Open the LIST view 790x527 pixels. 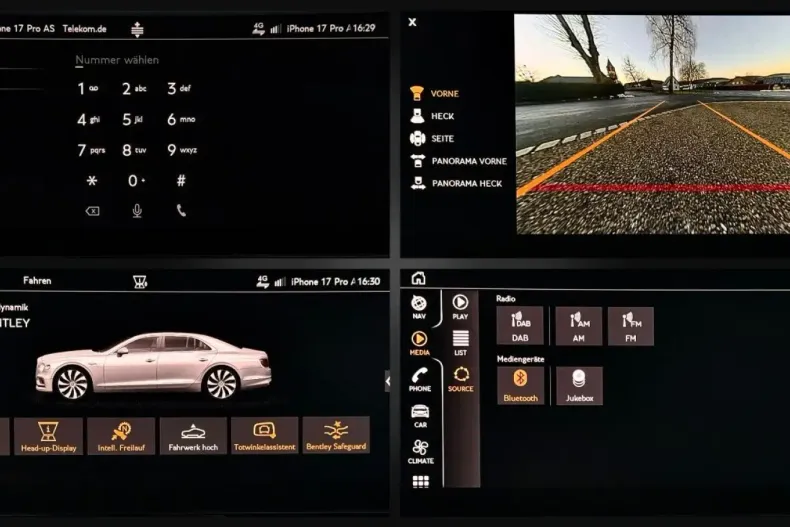click(460, 343)
